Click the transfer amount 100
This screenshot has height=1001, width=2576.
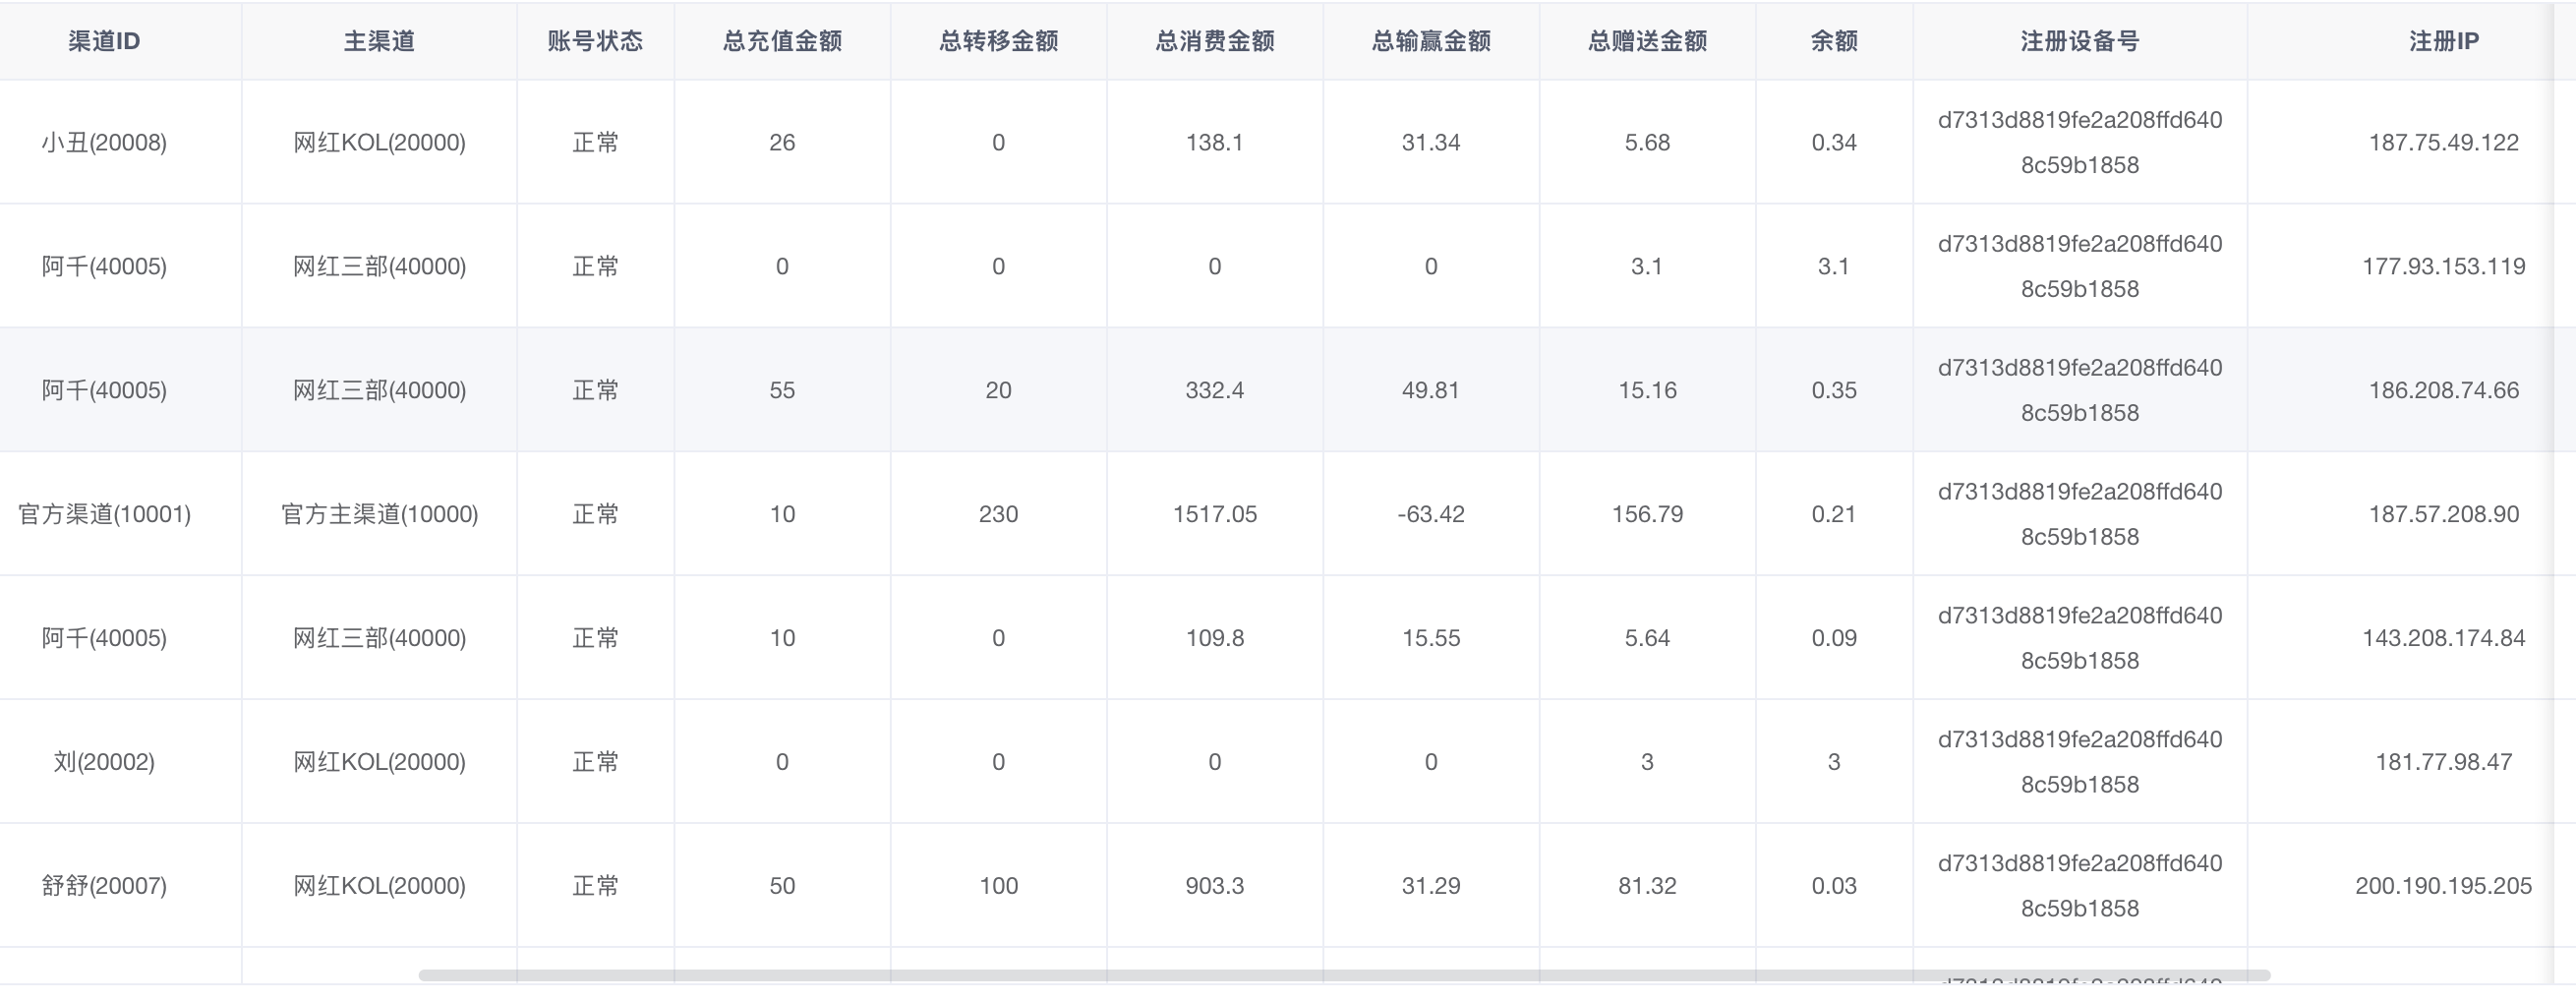998,886
